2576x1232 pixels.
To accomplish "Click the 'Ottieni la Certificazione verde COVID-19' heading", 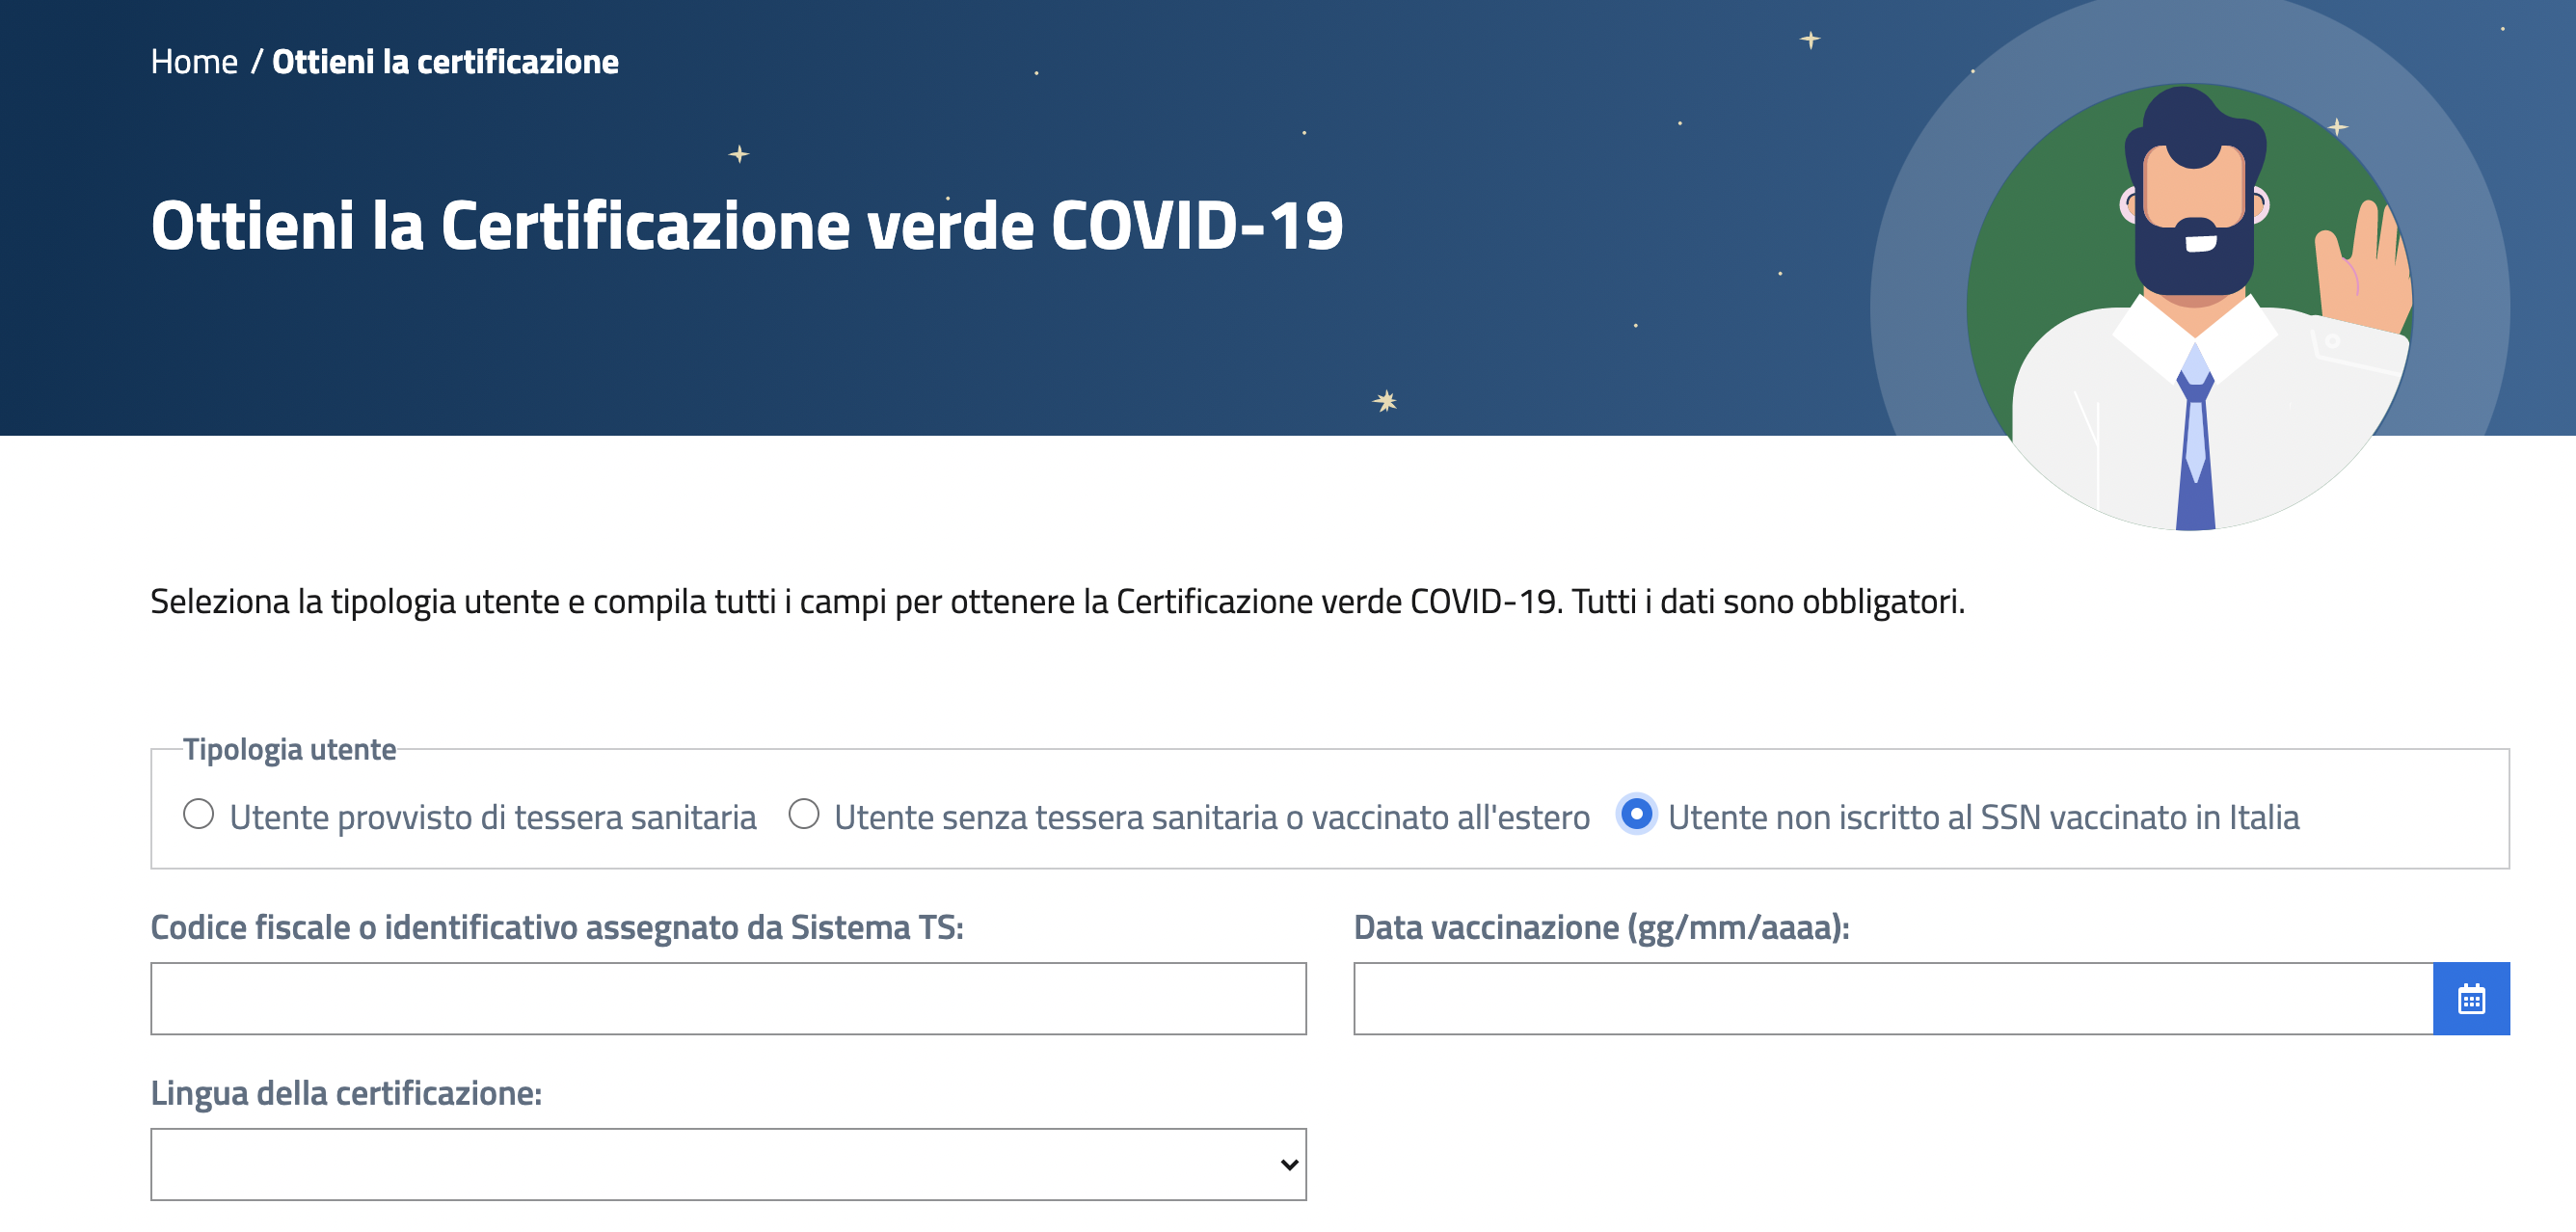I will click(x=746, y=225).
